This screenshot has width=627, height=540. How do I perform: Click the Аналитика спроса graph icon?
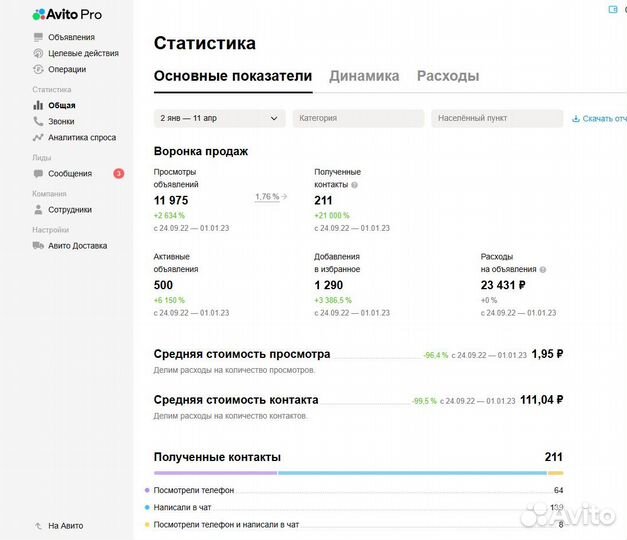pyautogui.click(x=38, y=137)
